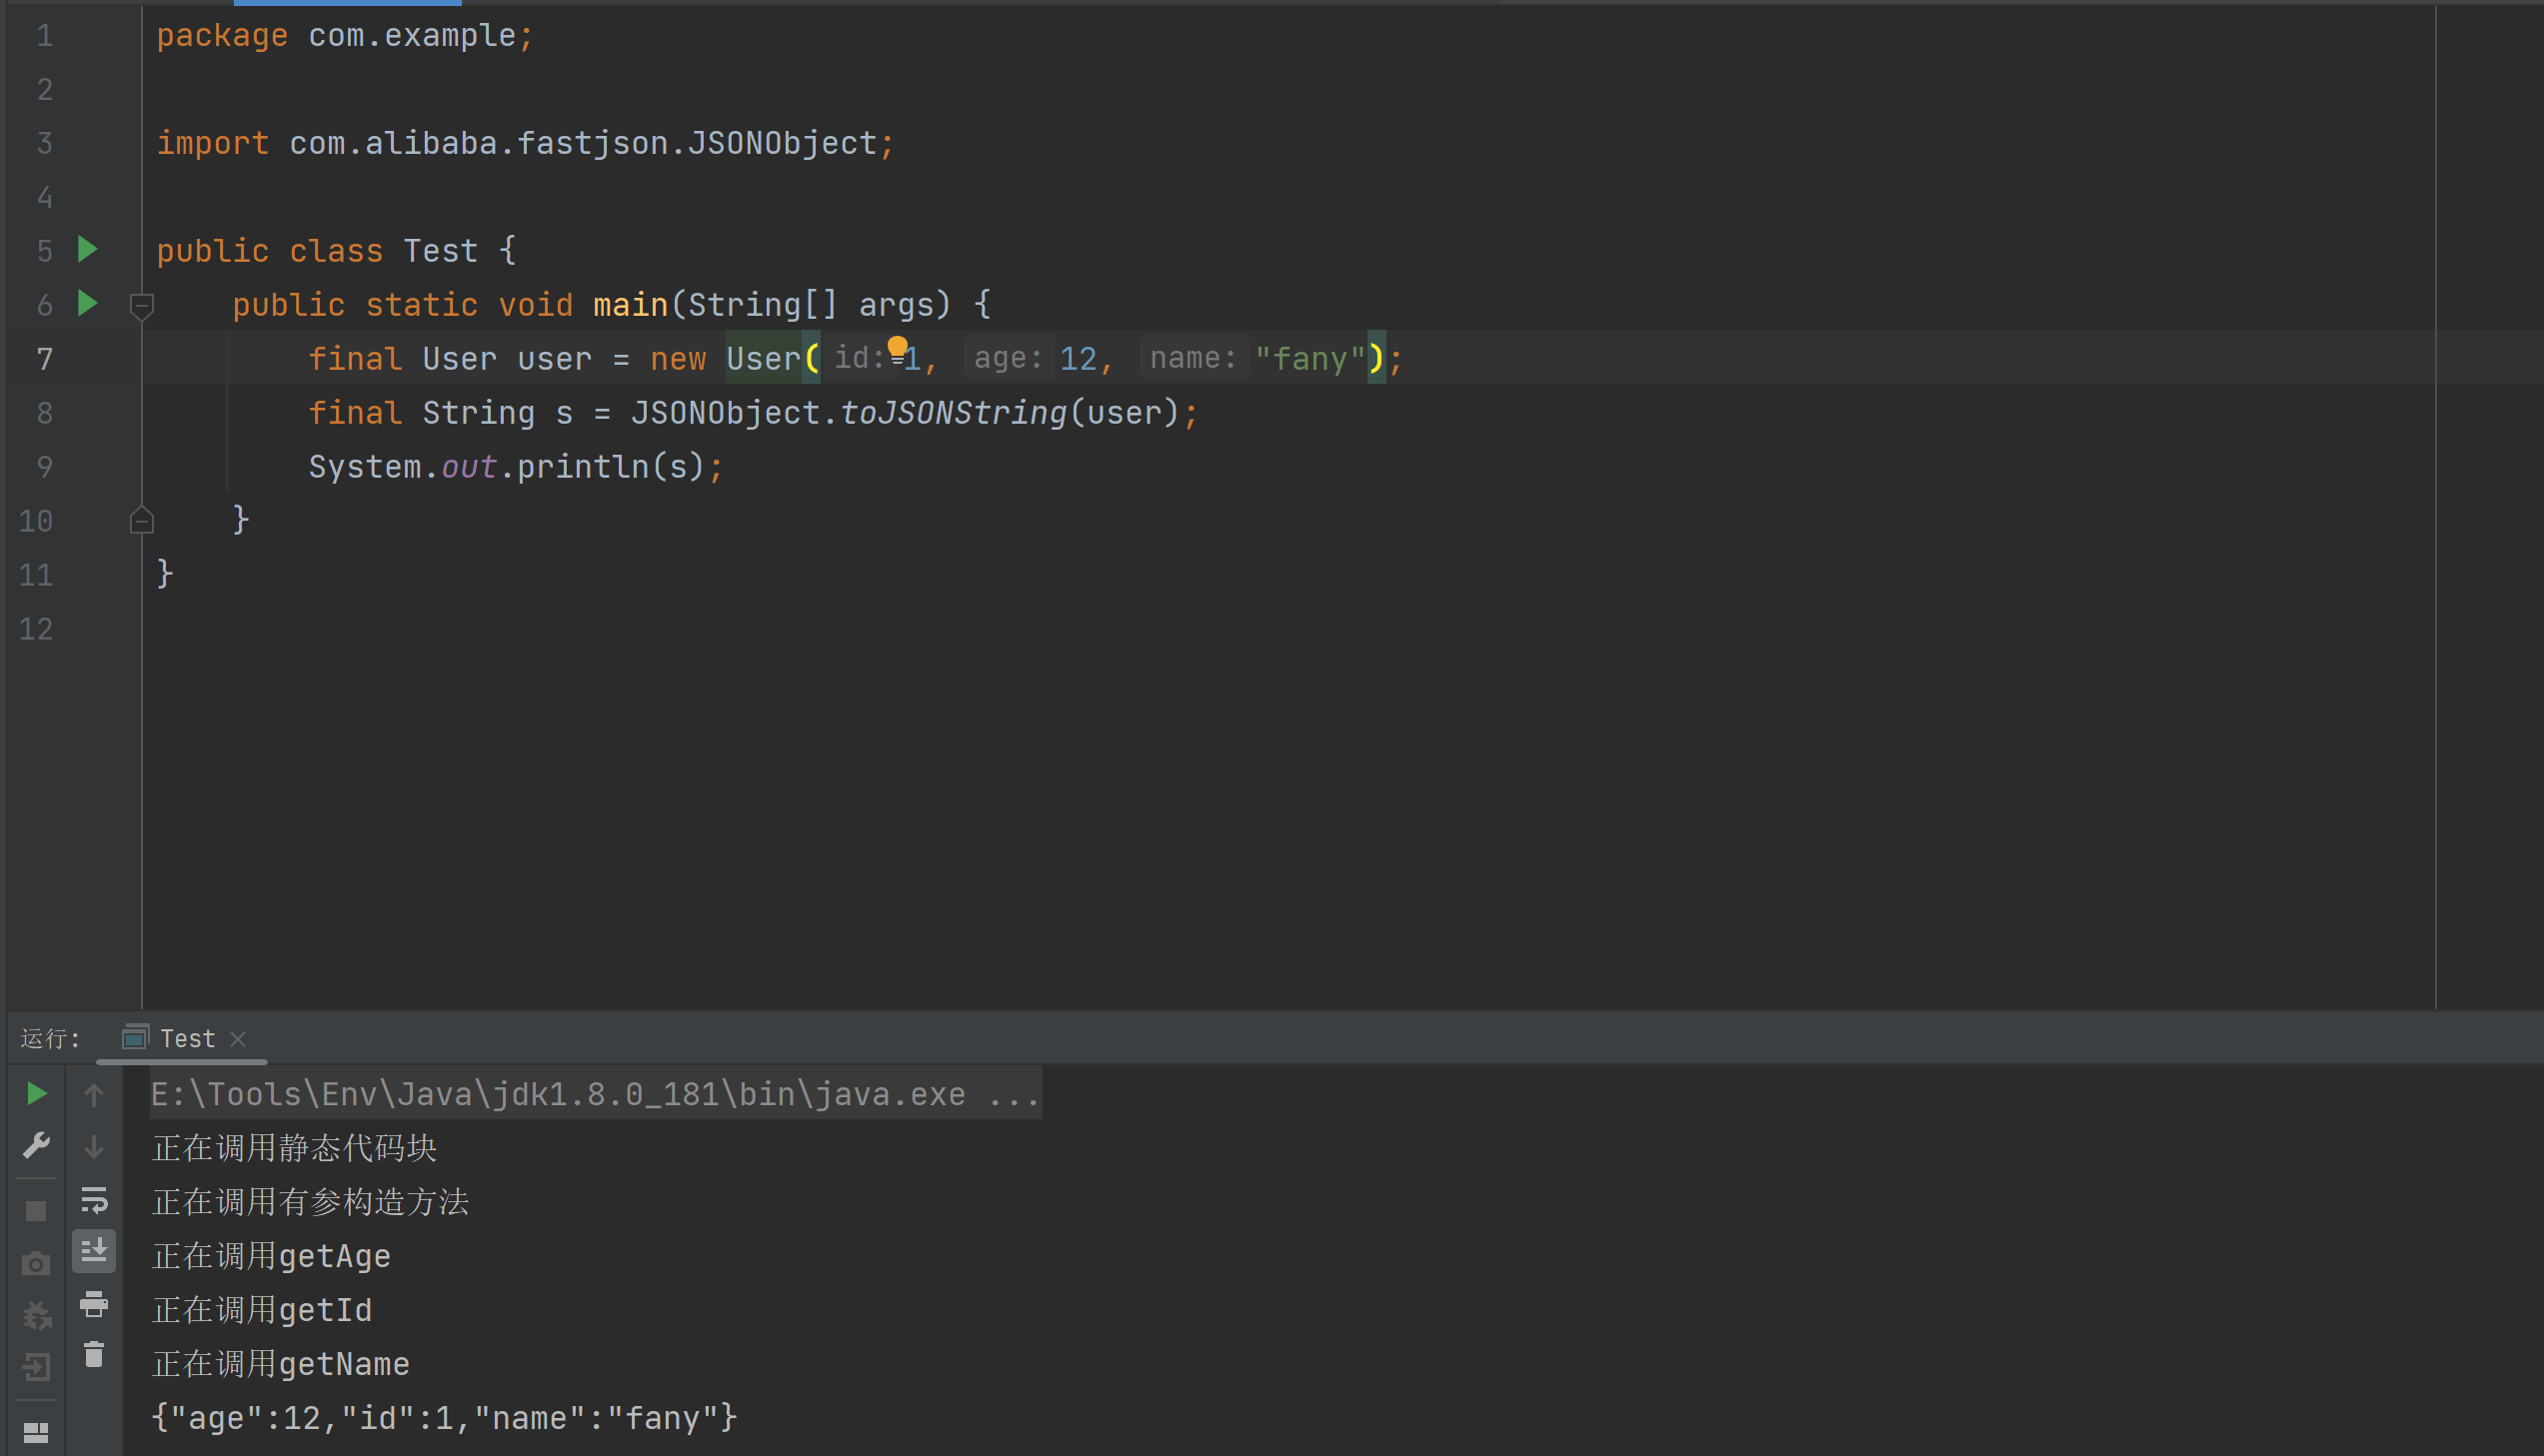This screenshot has height=1456, width=2544.
Task: Click the exit process arrow icon
Action: pos(36,1366)
